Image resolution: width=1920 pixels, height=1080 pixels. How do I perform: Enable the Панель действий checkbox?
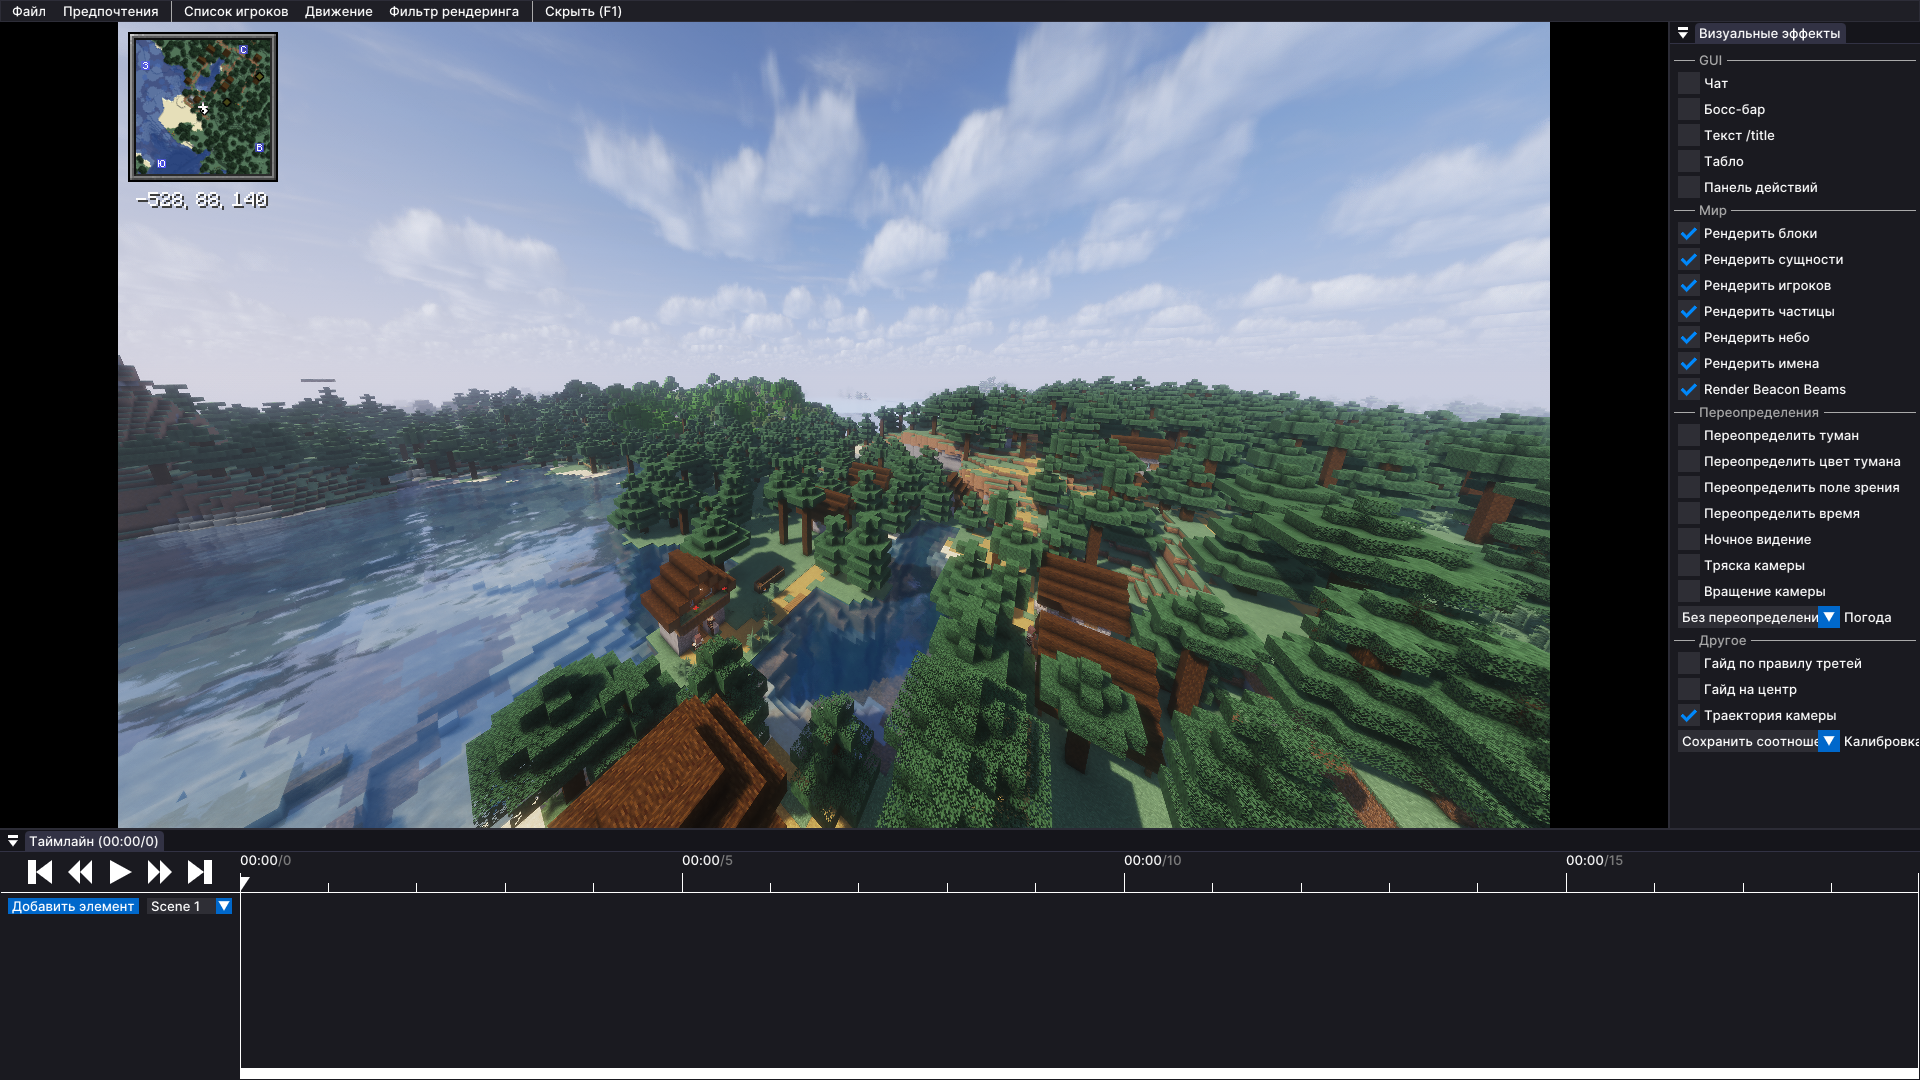coord(1689,187)
